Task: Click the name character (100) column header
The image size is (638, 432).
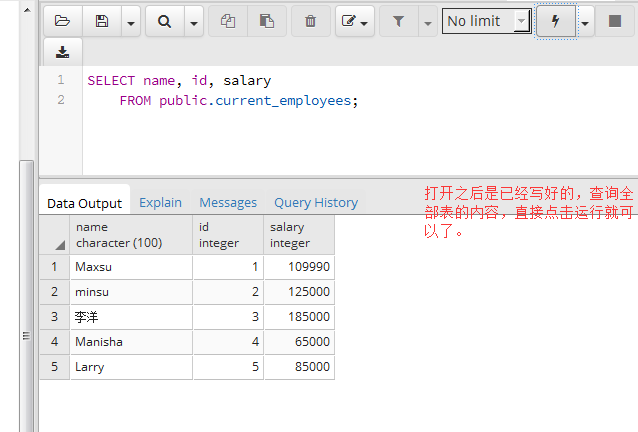Action: pyautogui.click(x=131, y=235)
